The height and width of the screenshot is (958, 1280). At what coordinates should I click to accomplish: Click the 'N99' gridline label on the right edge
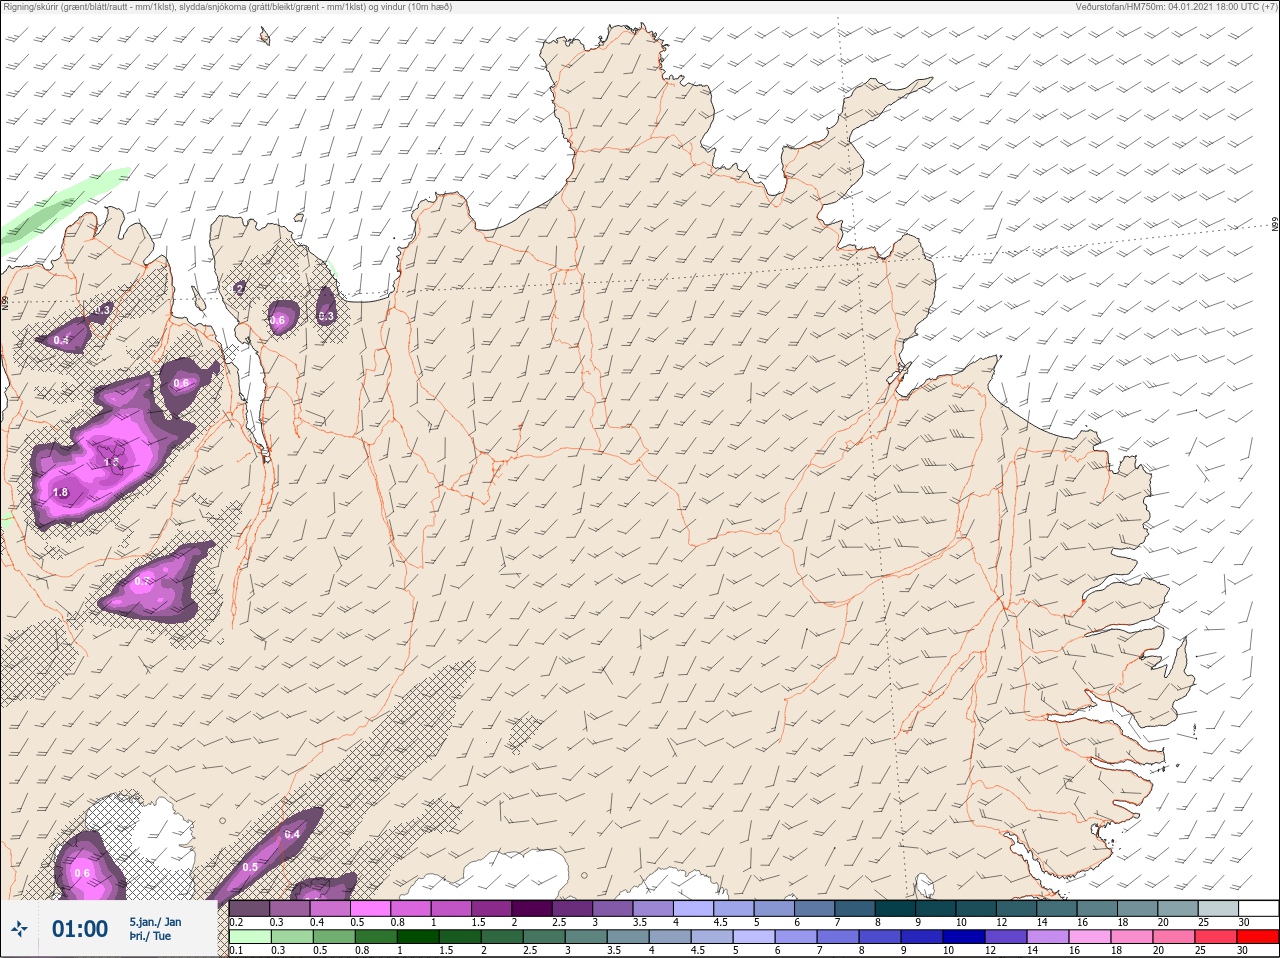pos(1275,225)
